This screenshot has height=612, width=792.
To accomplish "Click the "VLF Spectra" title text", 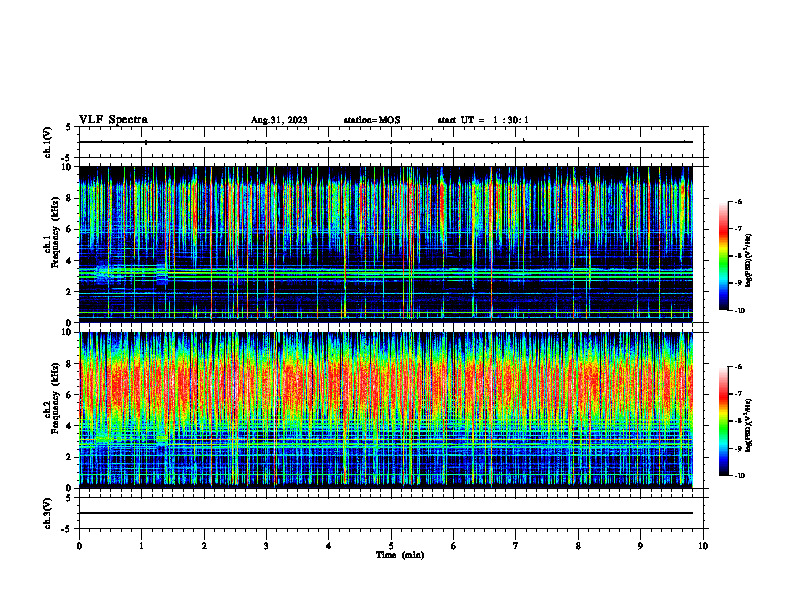I will point(113,120).
